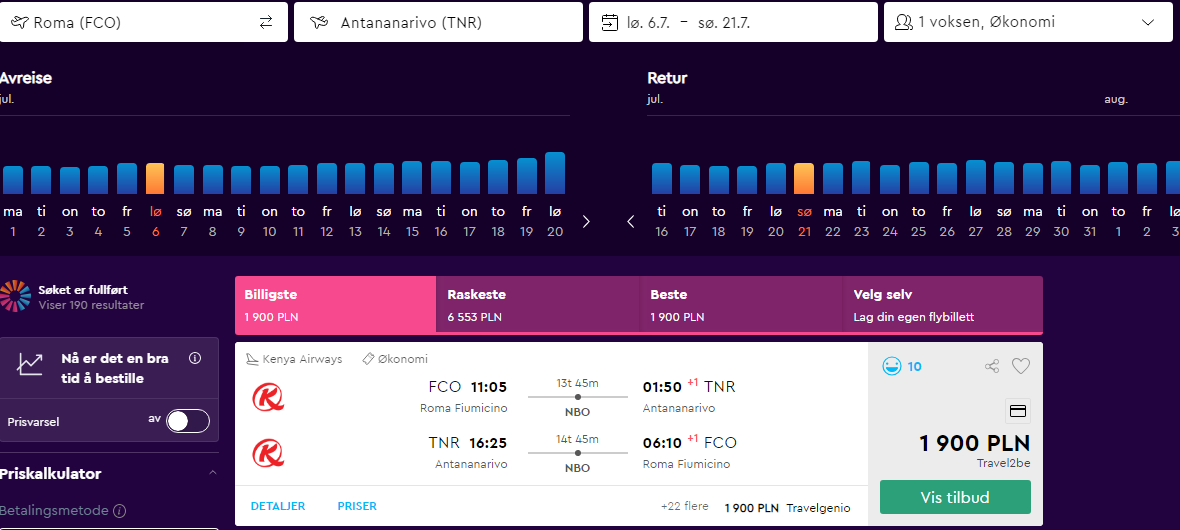Open the calendar date picker field
The height and width of the screenshot is (530, 1180).
[733, 22]
